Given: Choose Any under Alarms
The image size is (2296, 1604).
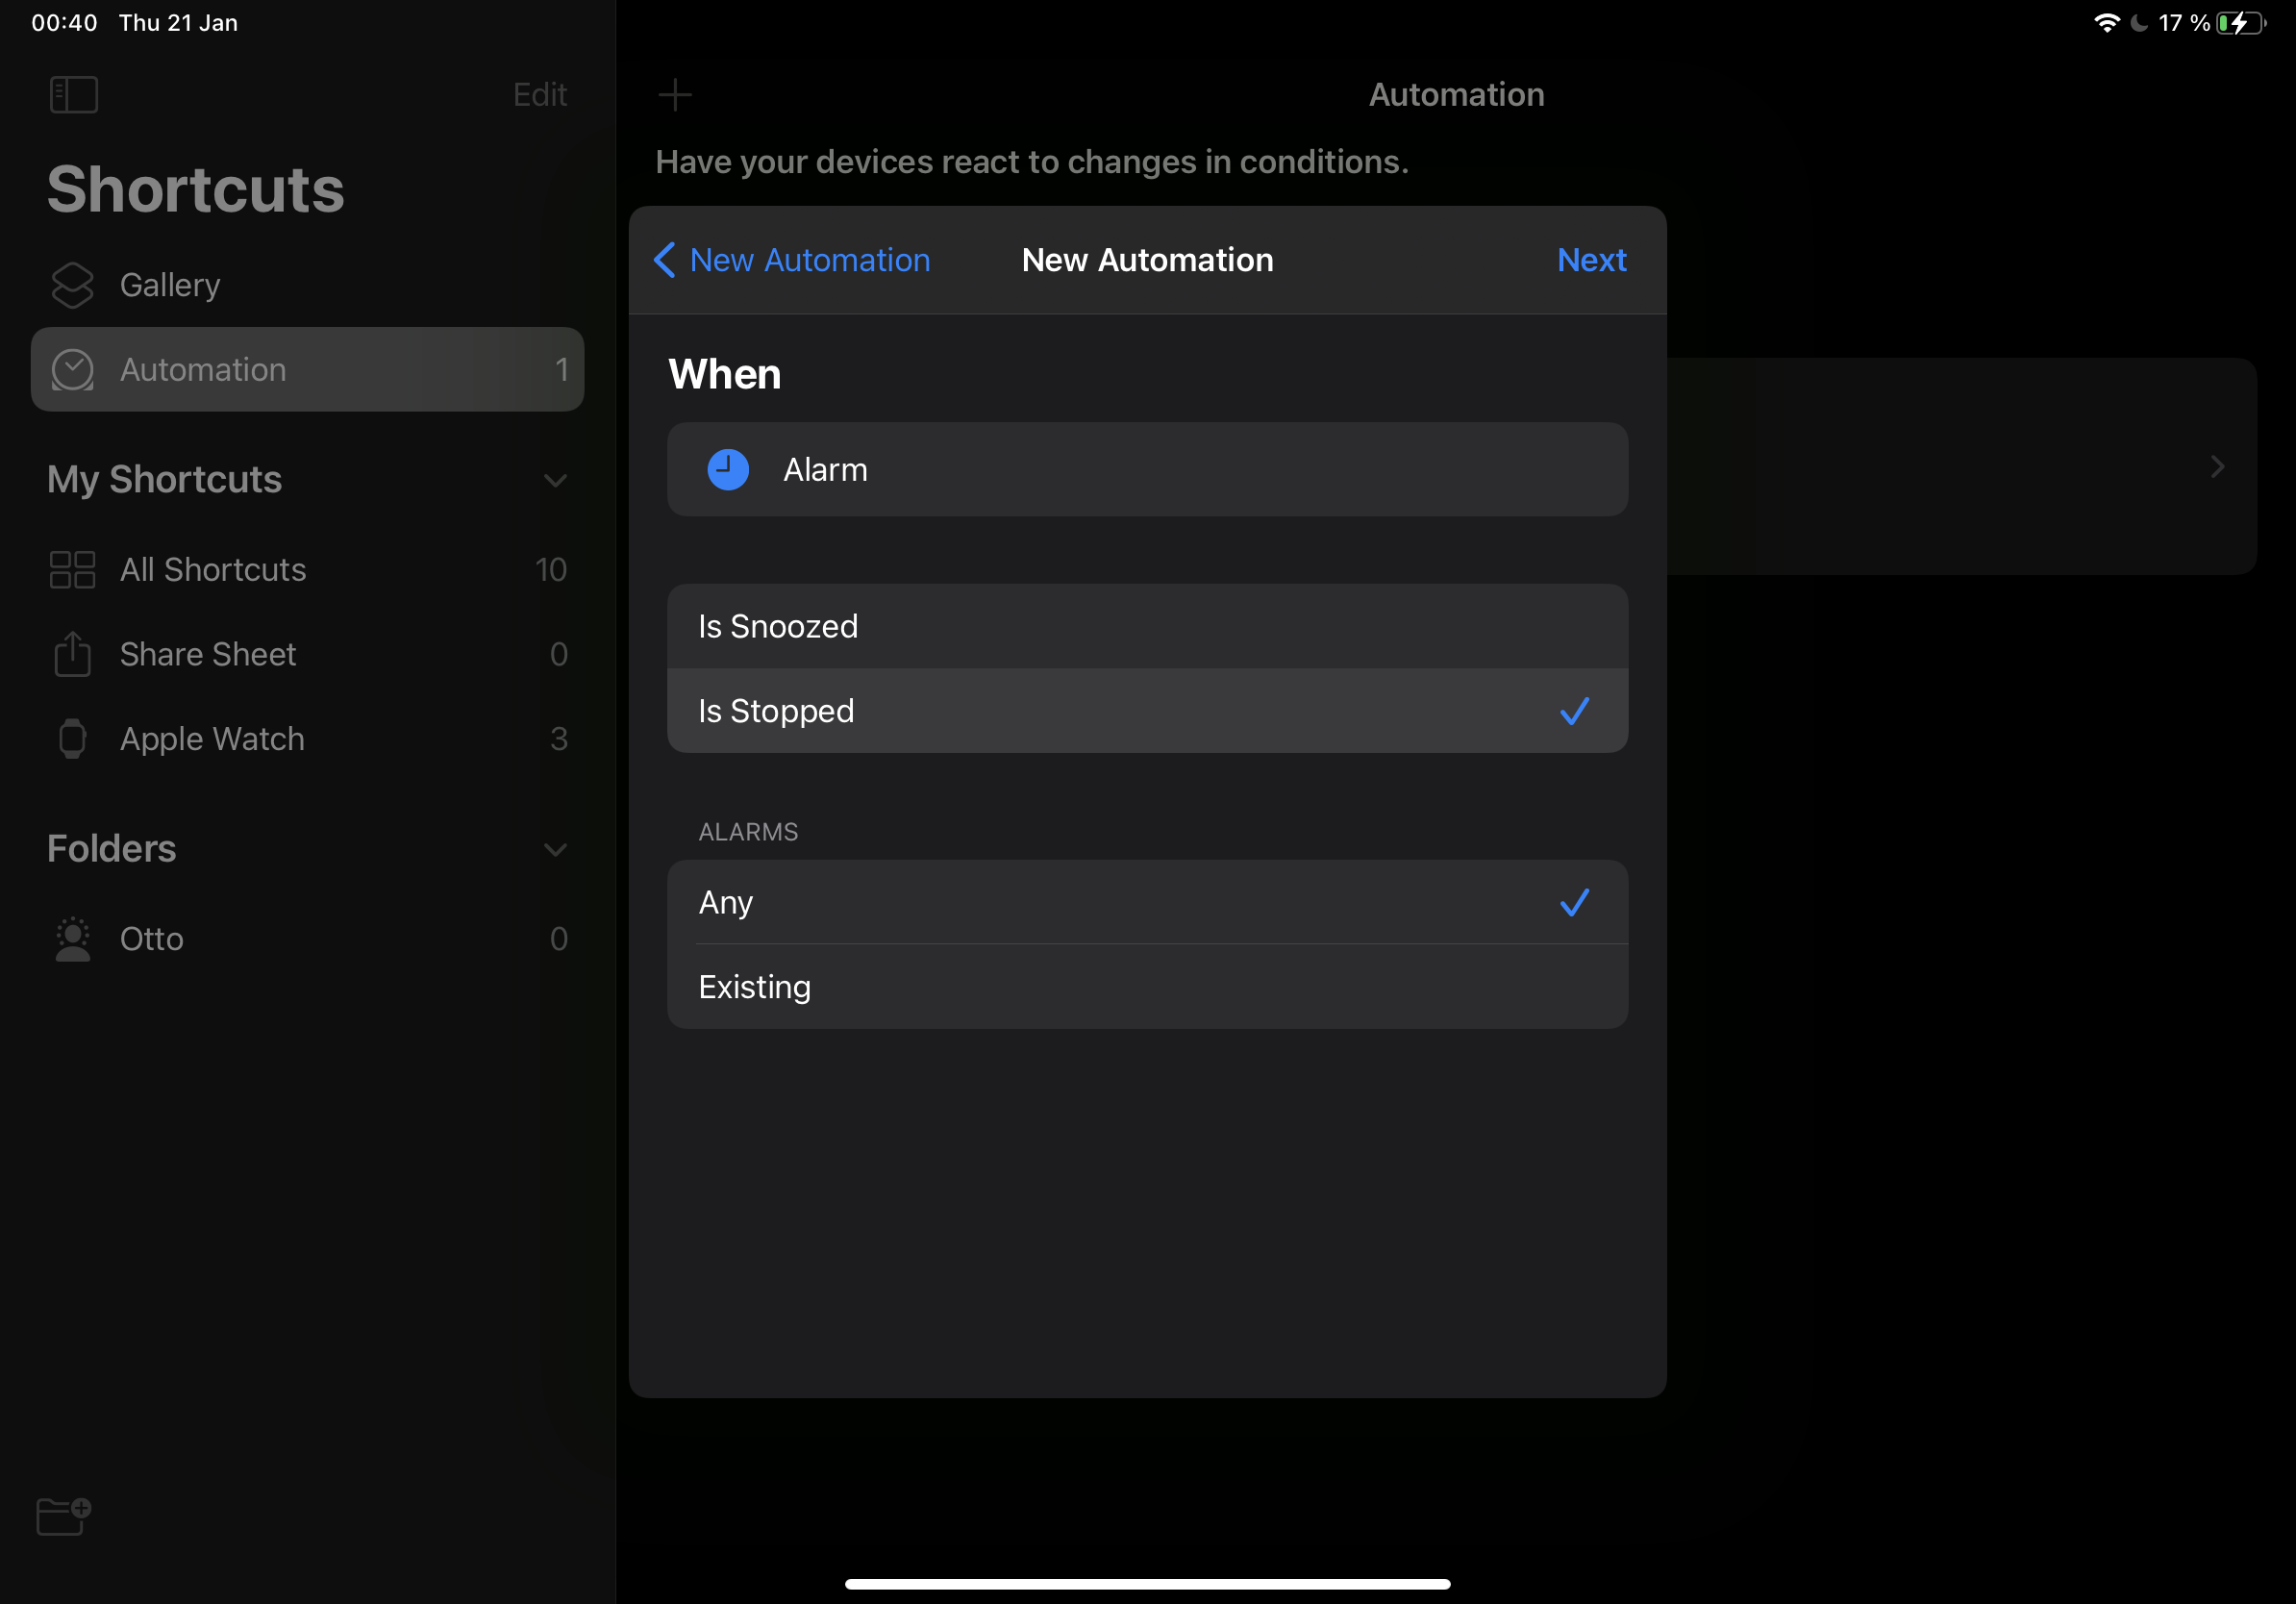Looking at the screenshot, I should [1147, 902].
